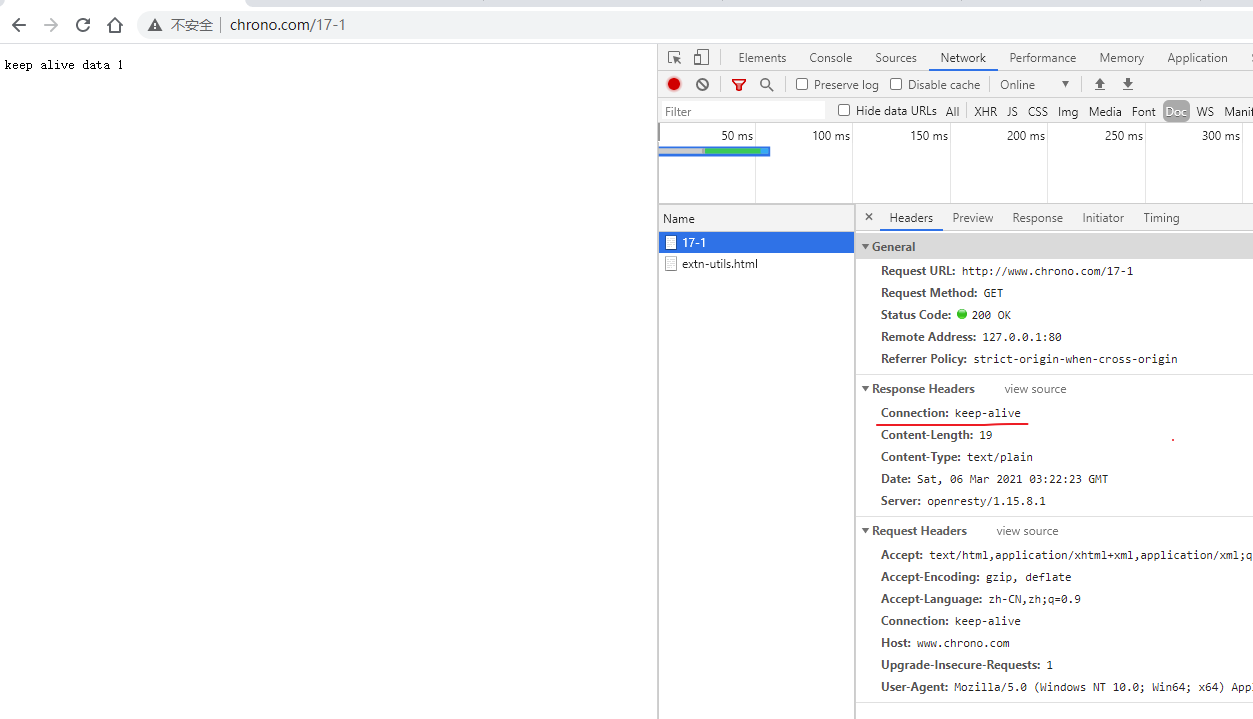
Task: Clear the network log
Action: [x=702, y=85]
